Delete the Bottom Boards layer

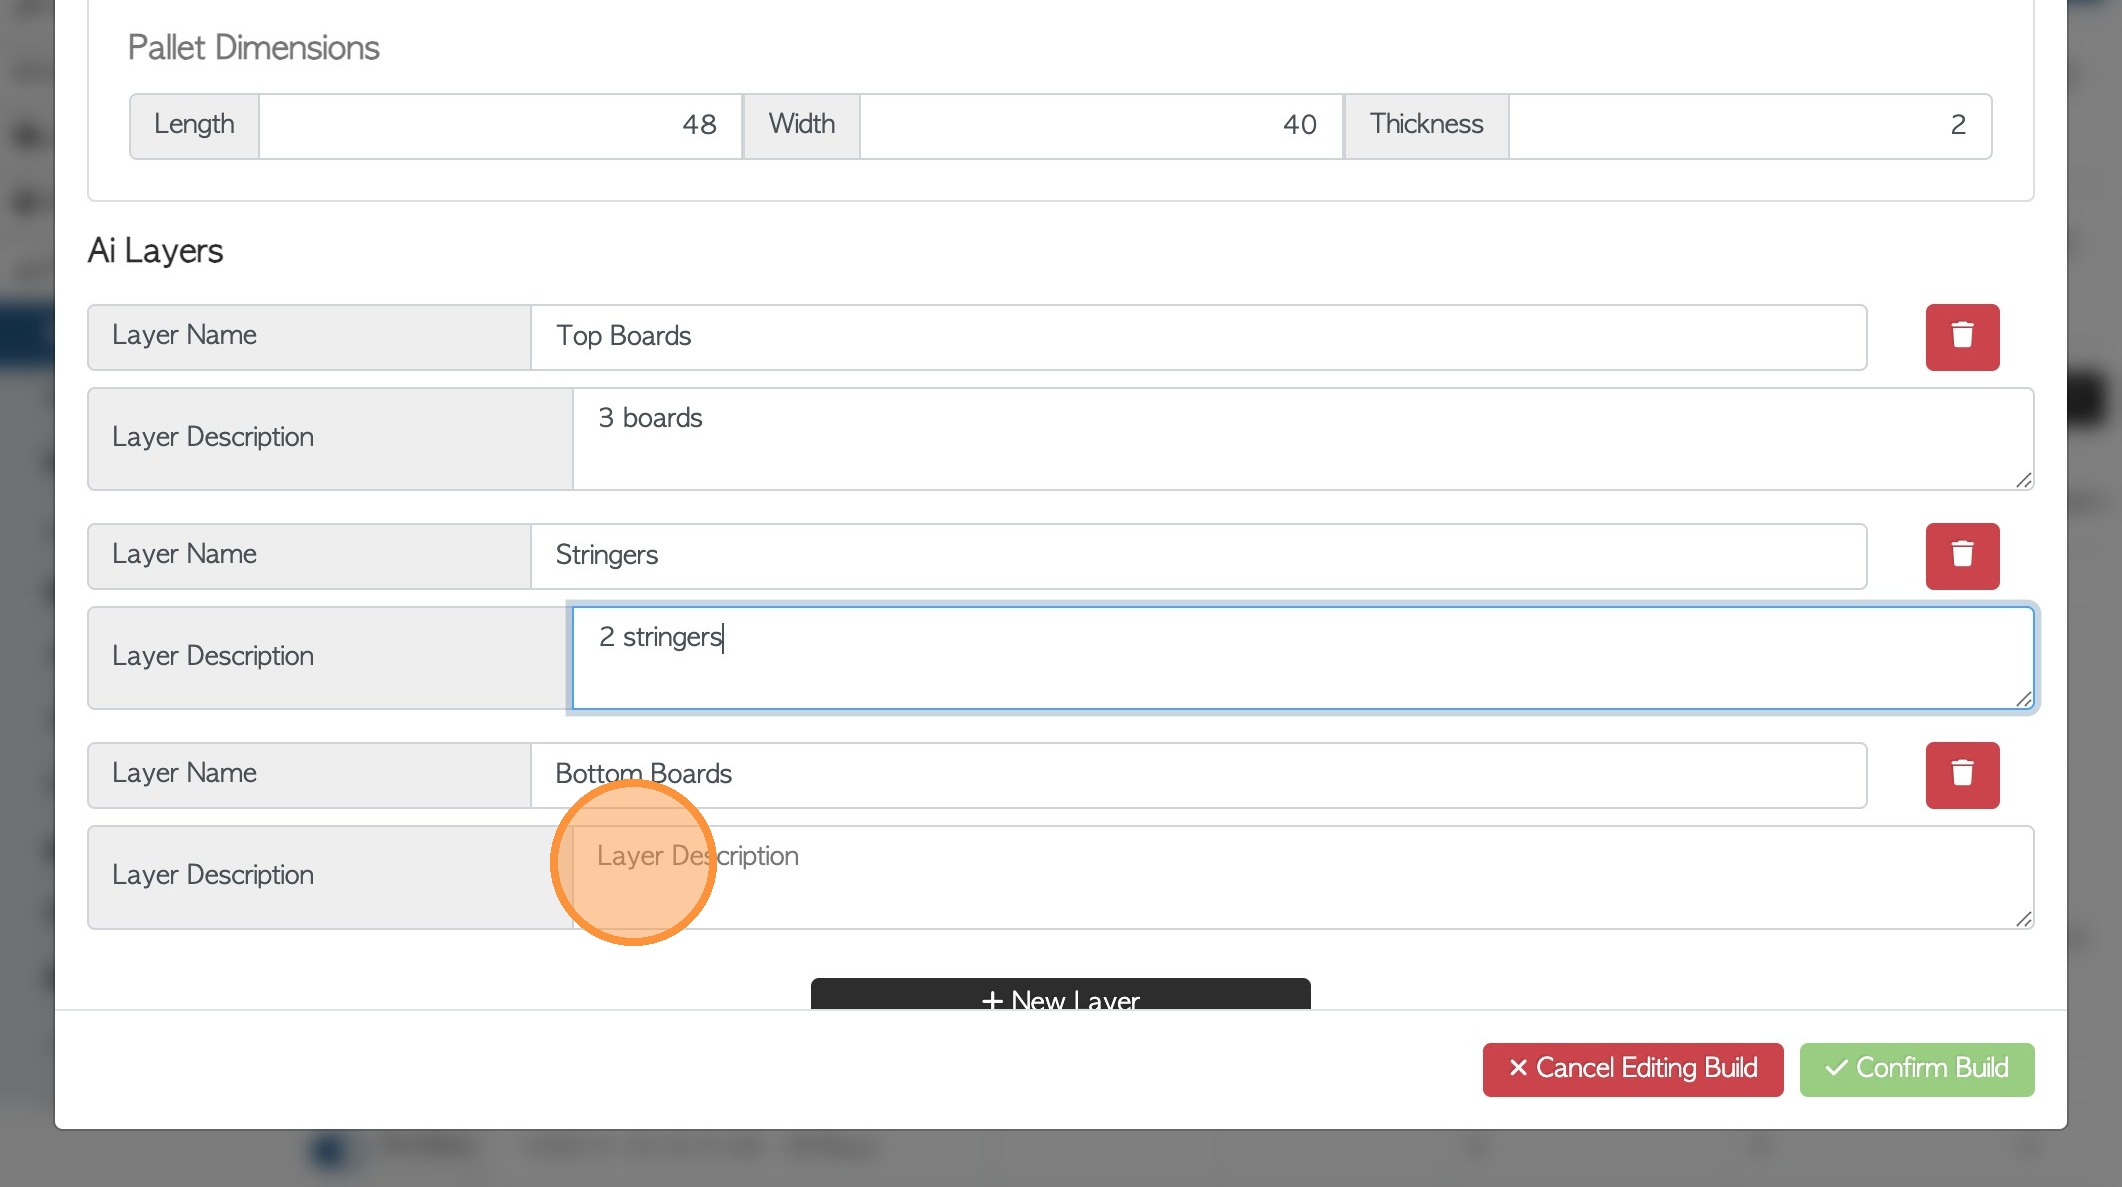[x=1962, y=775]
